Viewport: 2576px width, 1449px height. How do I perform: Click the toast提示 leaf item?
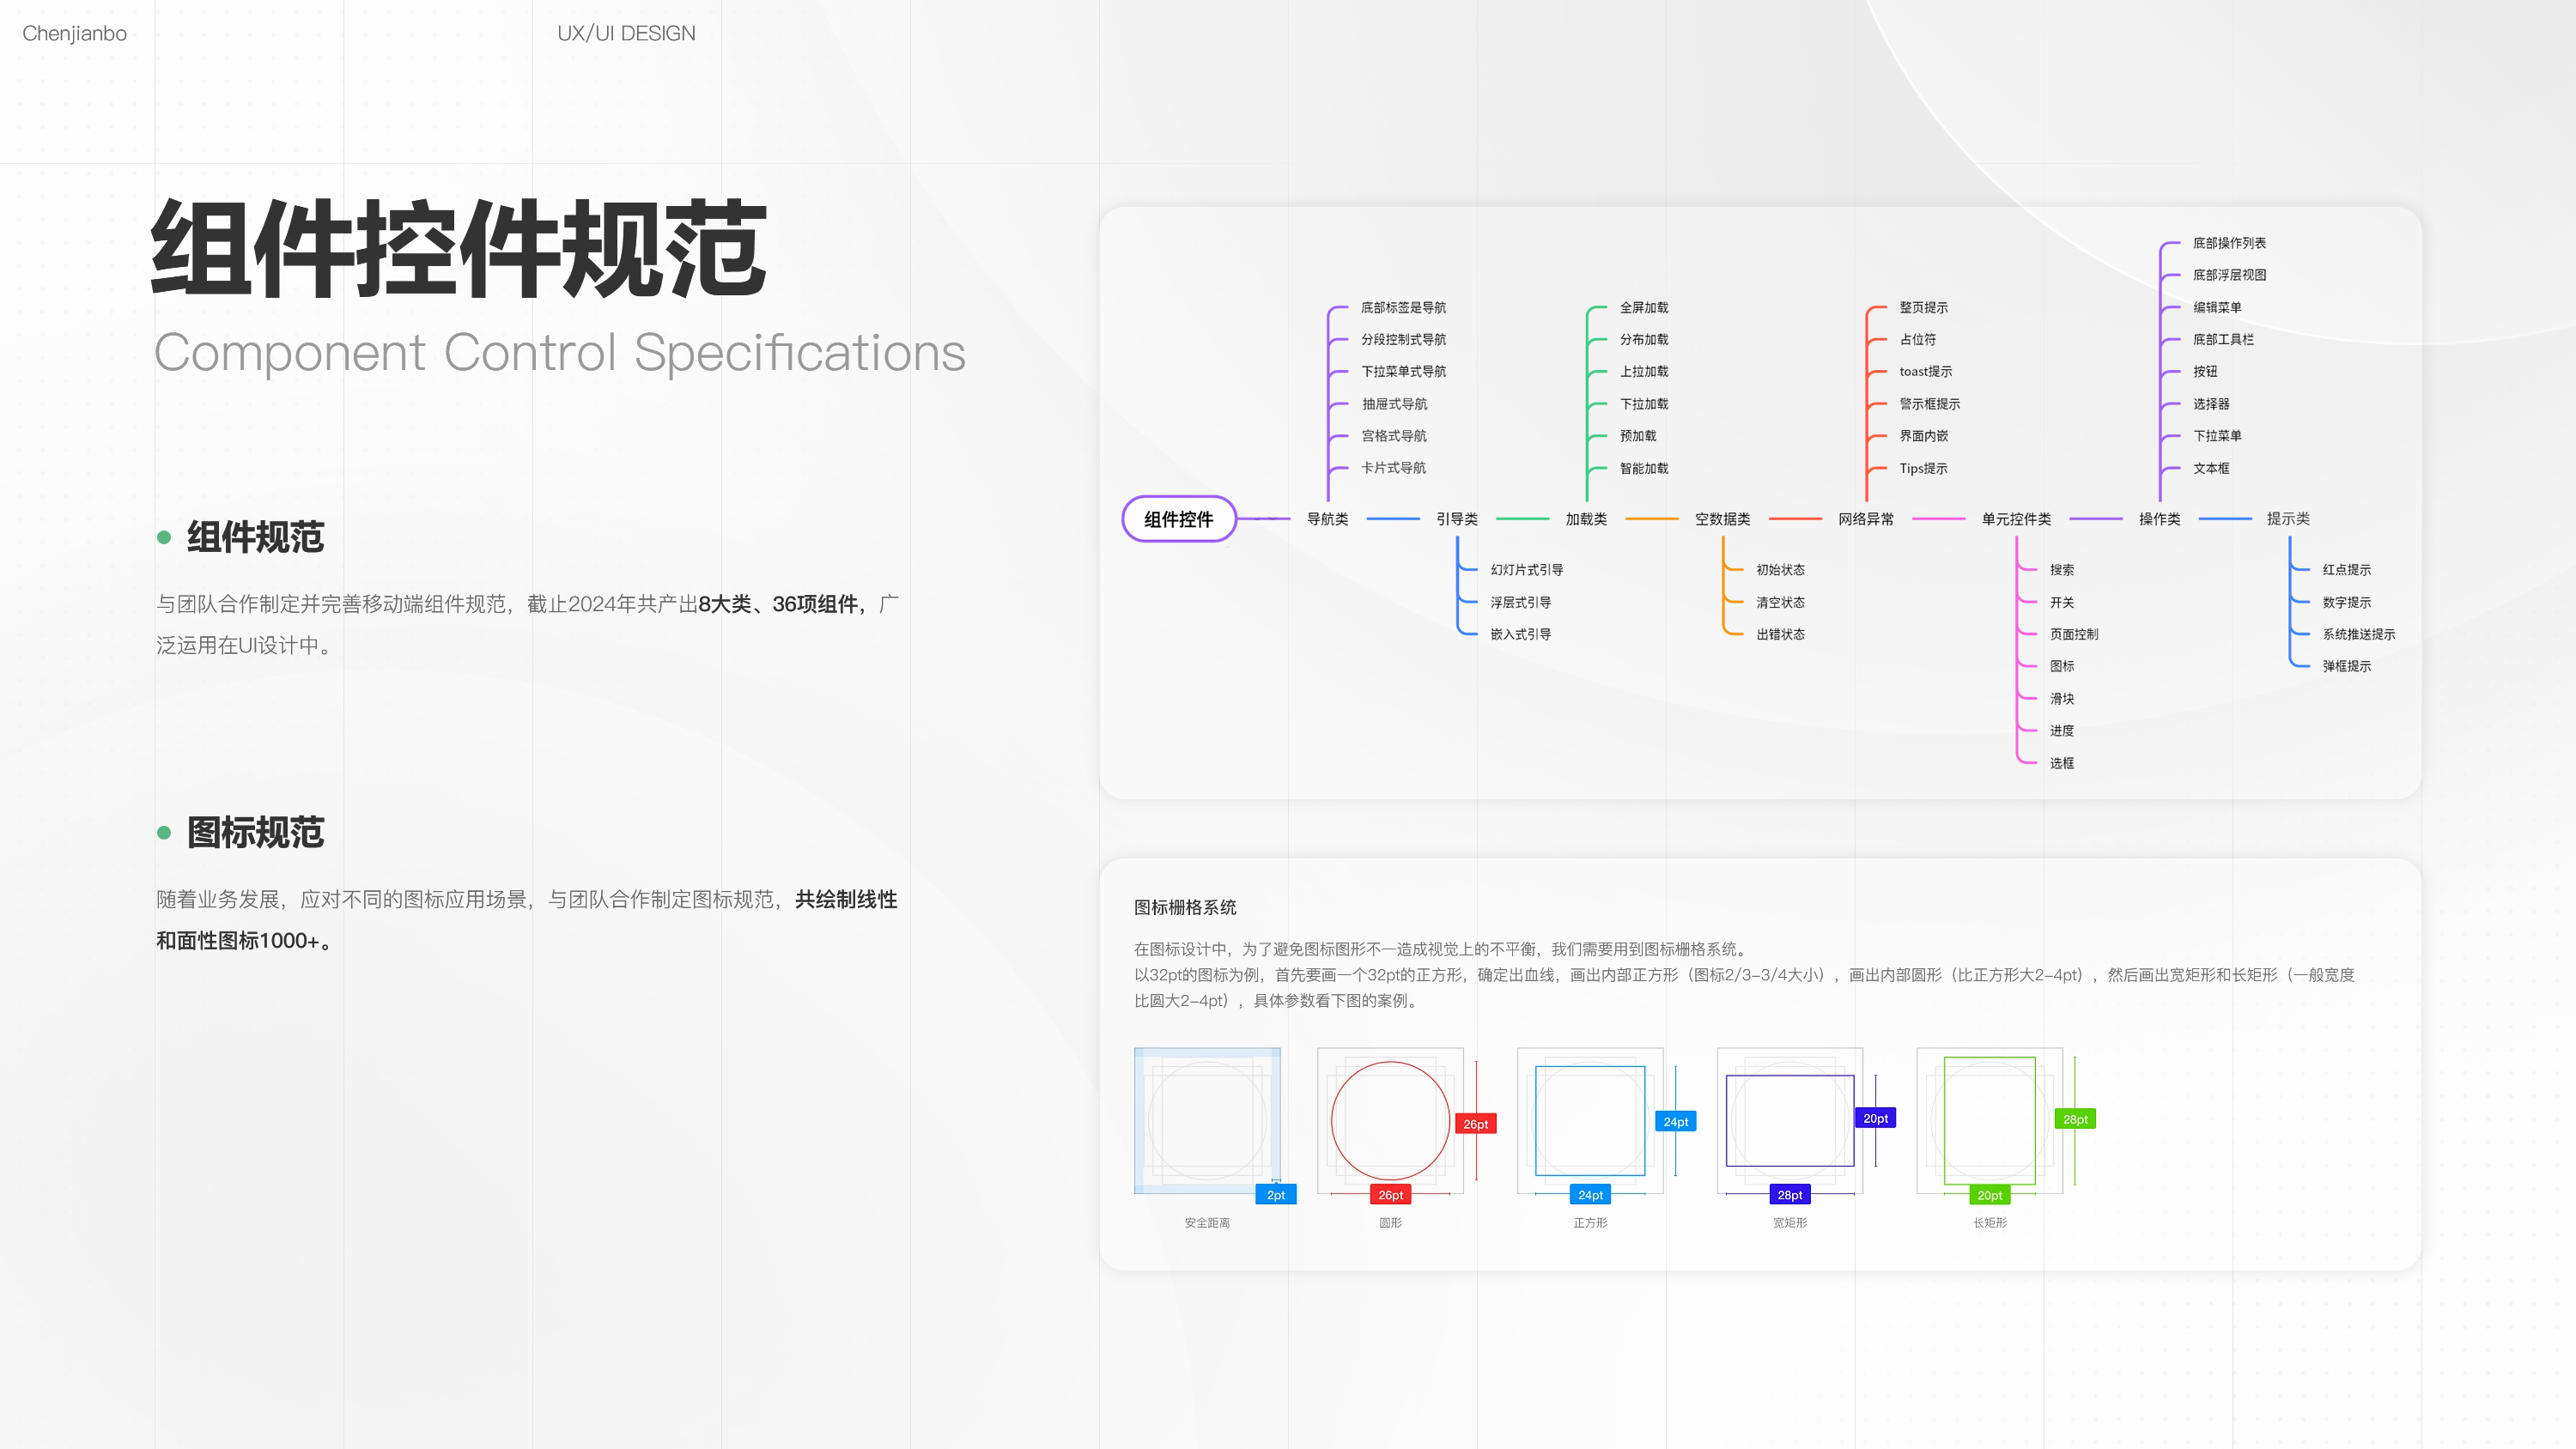1925,371
